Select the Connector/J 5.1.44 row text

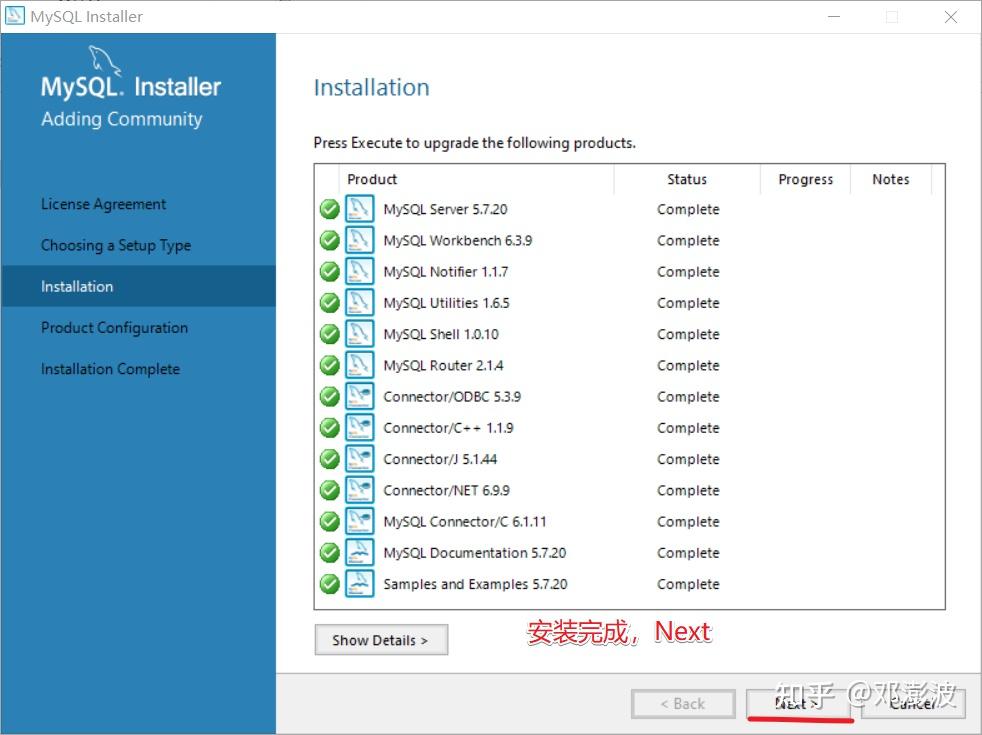pyautogui.click(x=440, y=460)
